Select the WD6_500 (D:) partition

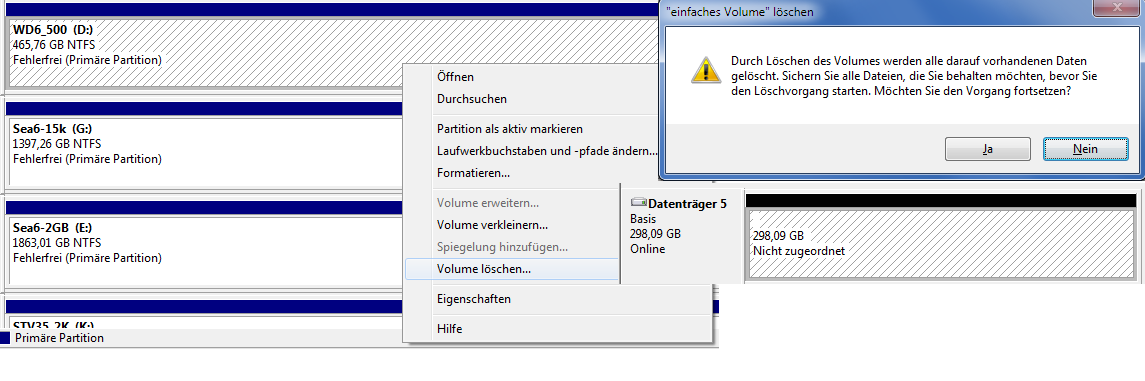click(204, 53)
